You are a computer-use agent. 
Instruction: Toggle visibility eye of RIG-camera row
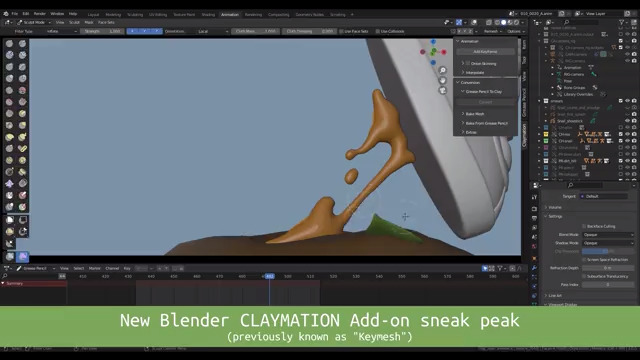click(627, 61)
